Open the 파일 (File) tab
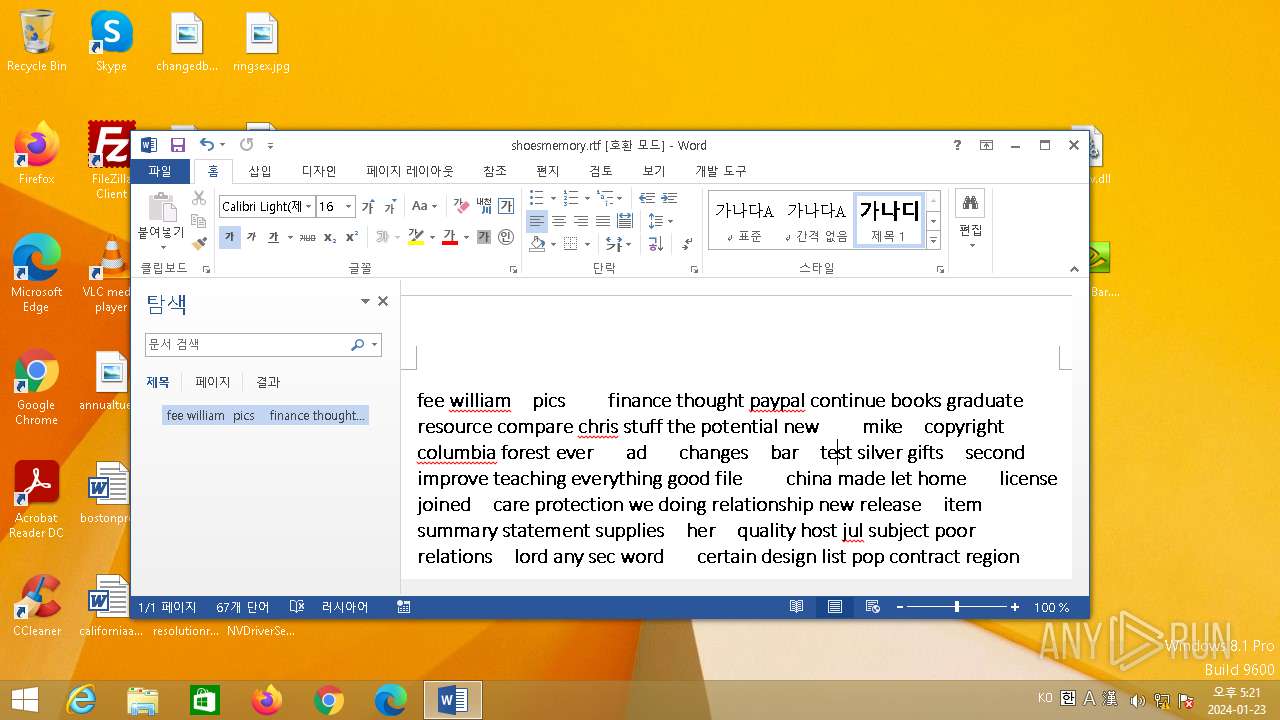The height and width of the screenshot is (720, 1280). pos(160,171)
